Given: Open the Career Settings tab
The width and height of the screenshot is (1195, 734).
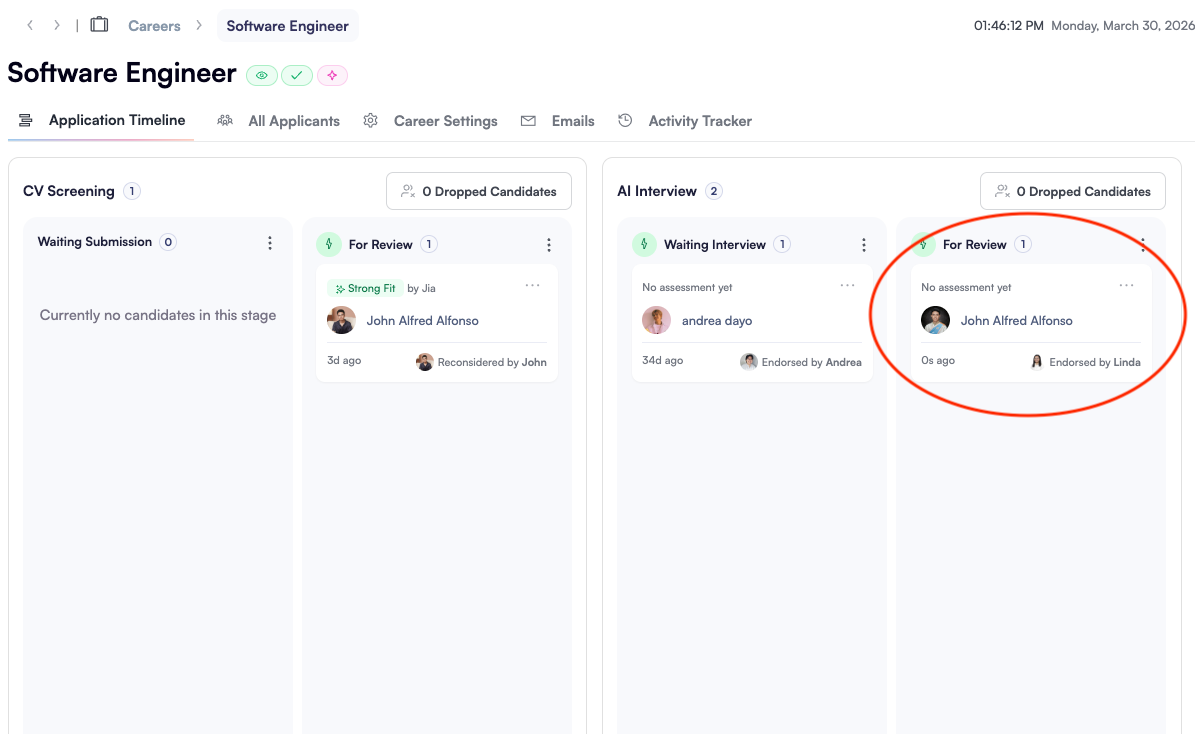Looking at the screenshot, I should 445,121.
